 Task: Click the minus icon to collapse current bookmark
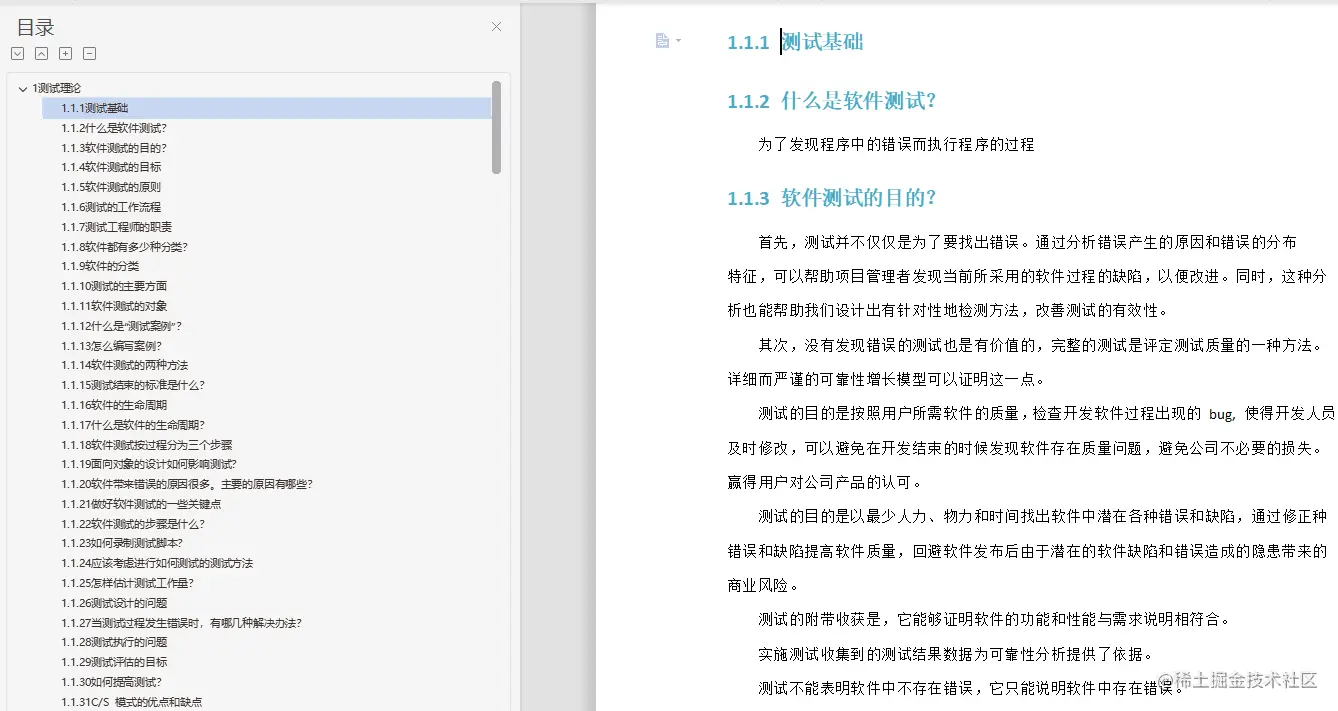[89, 53]
